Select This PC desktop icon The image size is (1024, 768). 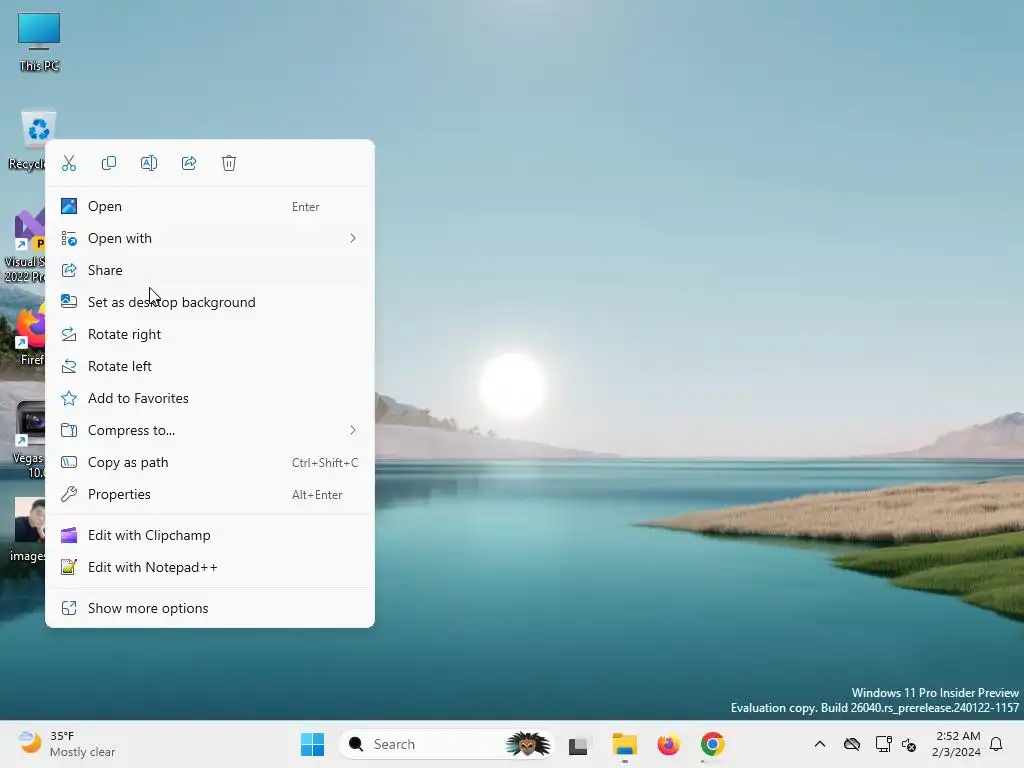coord(39,42)
